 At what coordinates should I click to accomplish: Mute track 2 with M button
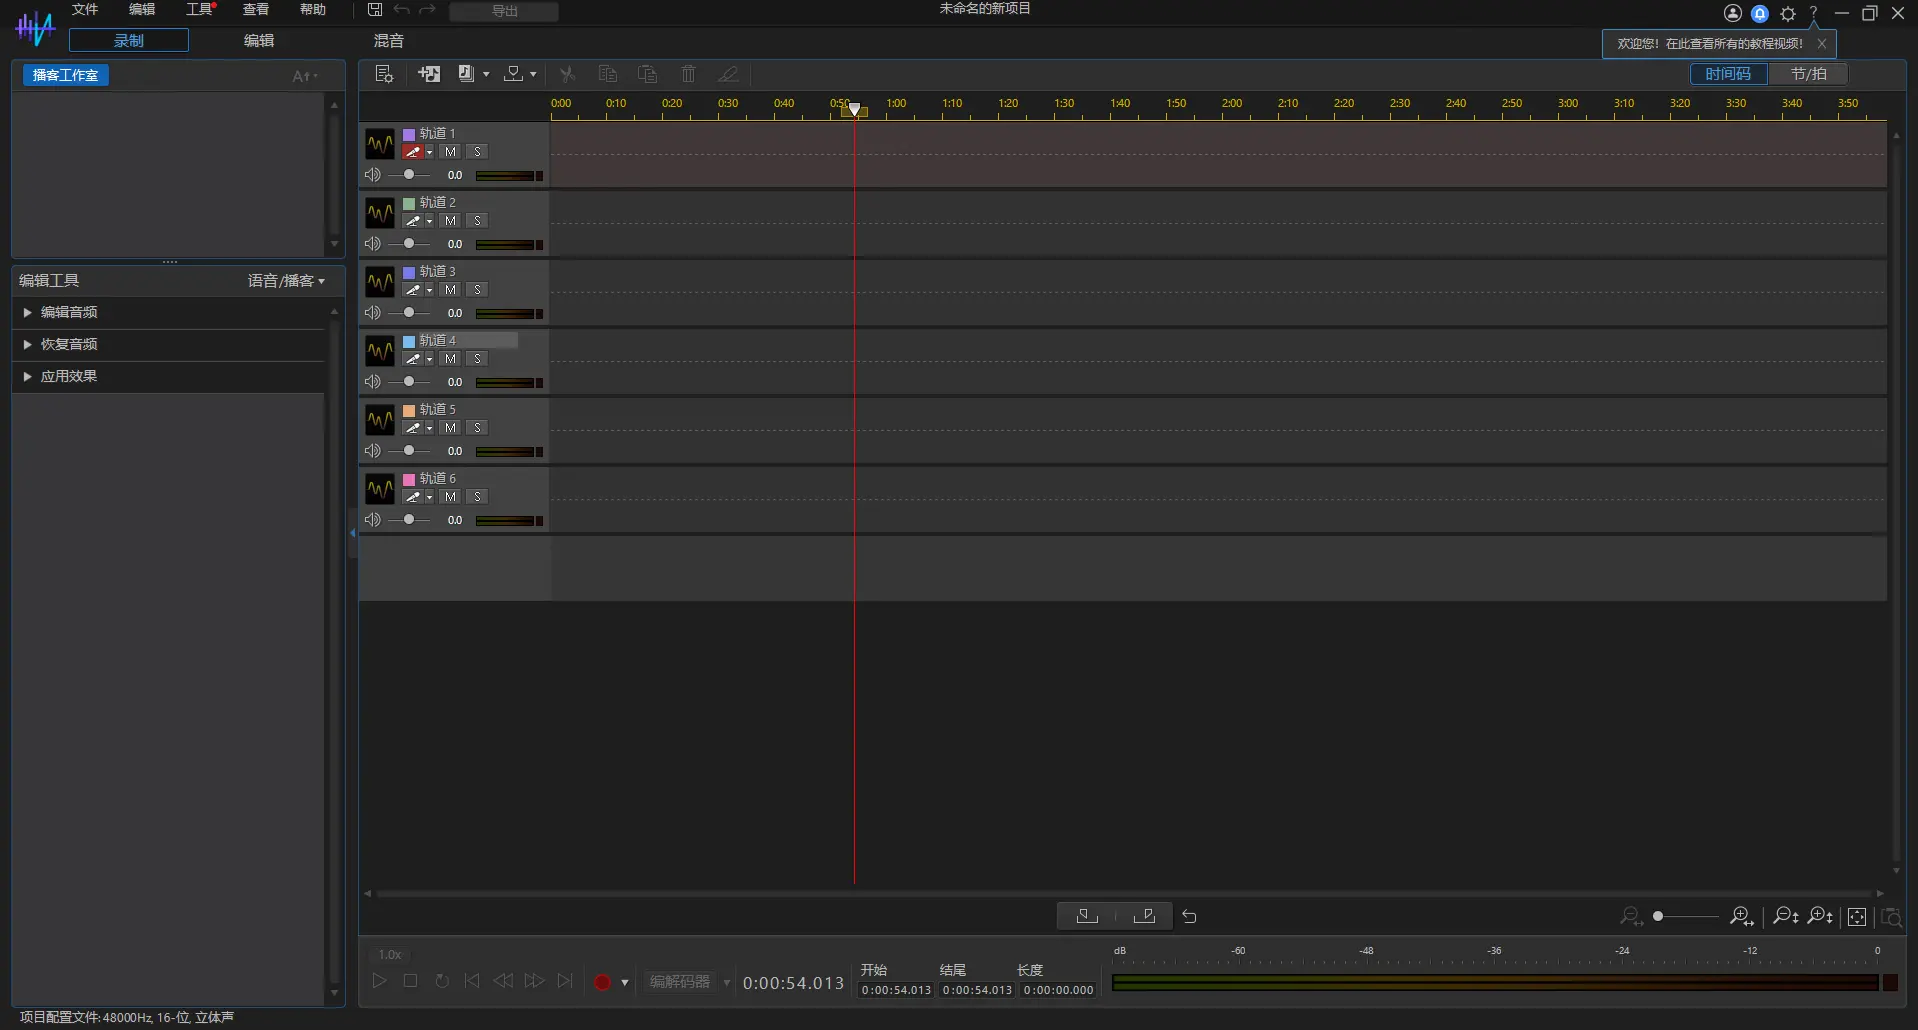(450, 221)
